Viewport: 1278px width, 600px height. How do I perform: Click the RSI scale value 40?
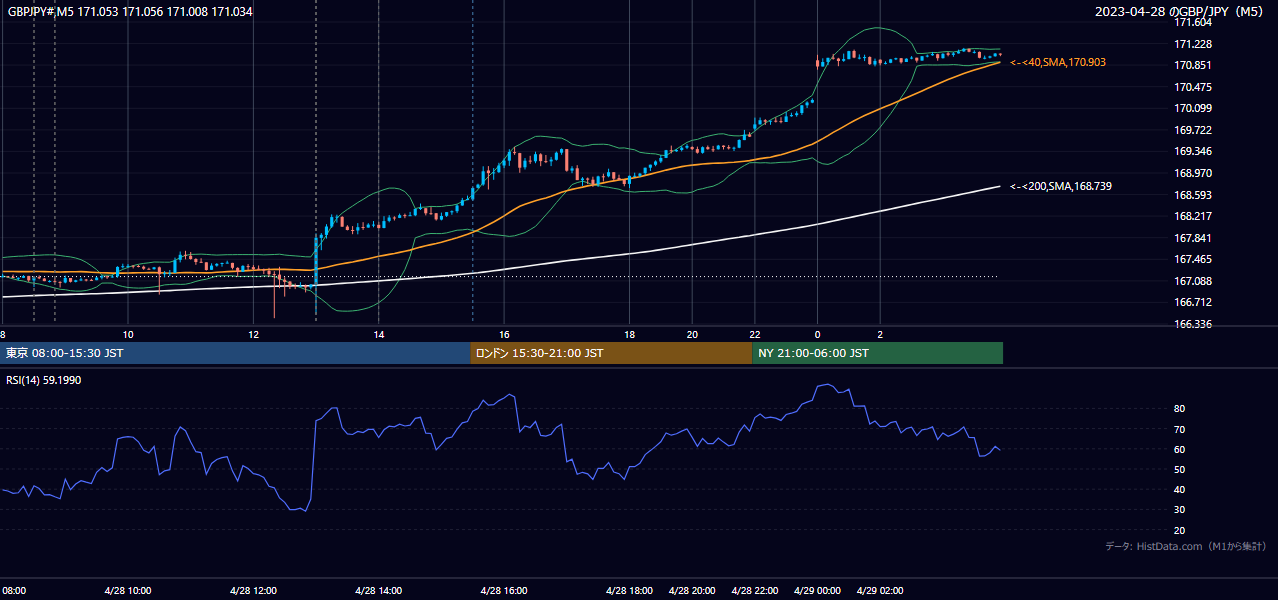point(1179,489)
